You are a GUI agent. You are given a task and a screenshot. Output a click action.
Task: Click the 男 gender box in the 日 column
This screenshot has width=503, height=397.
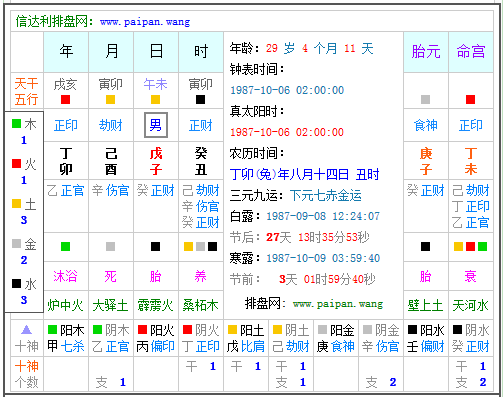[156, 125]
